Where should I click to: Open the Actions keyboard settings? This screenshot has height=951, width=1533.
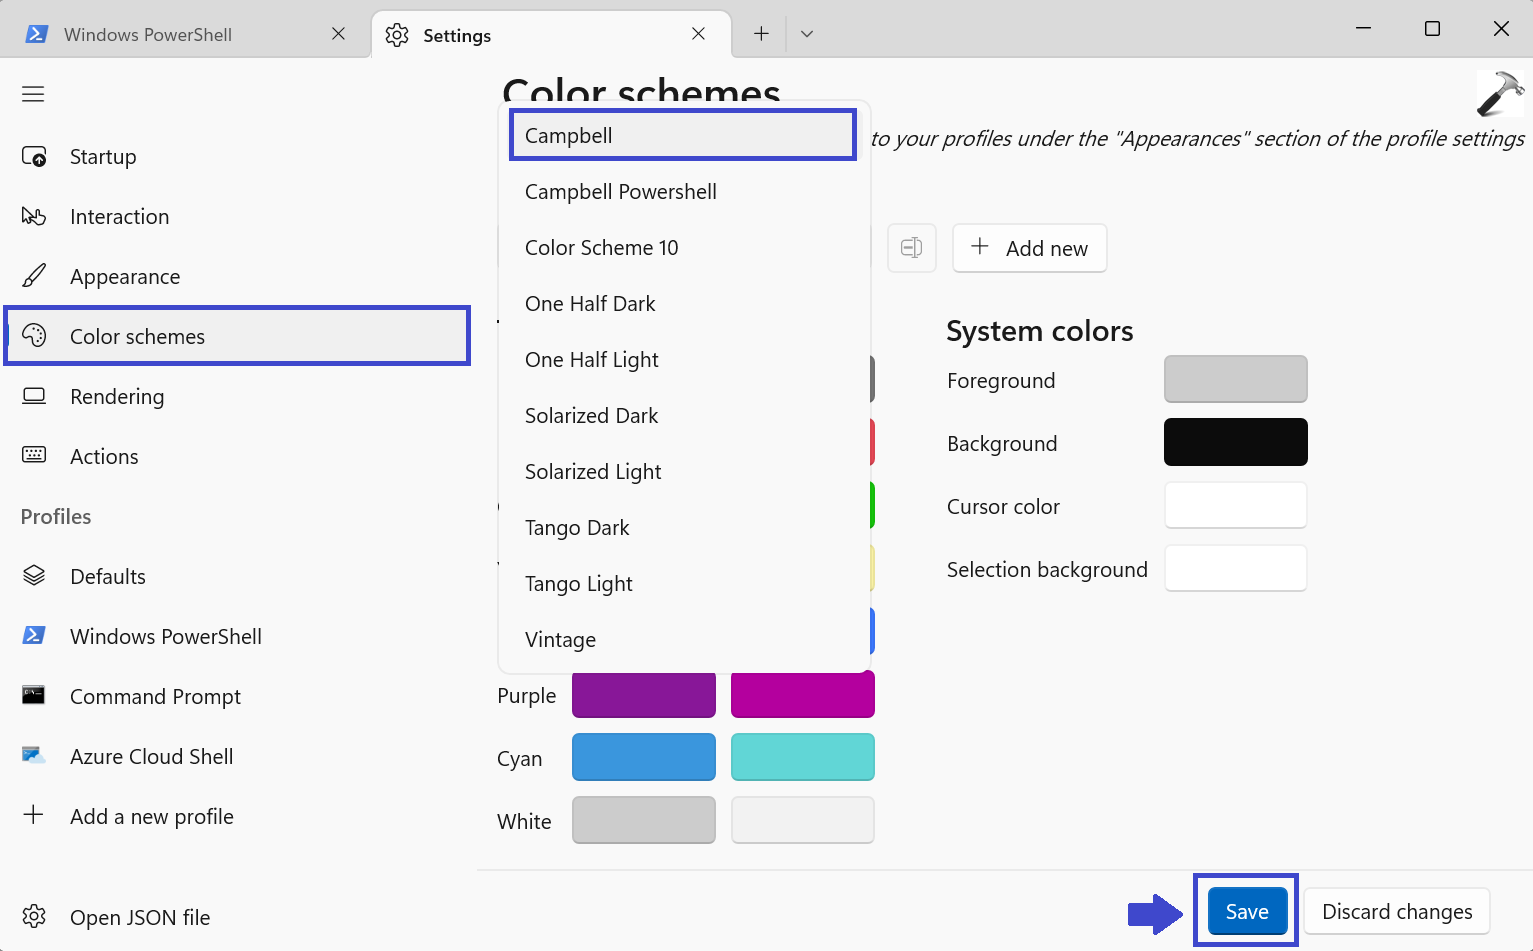click(x=104, y=457)
